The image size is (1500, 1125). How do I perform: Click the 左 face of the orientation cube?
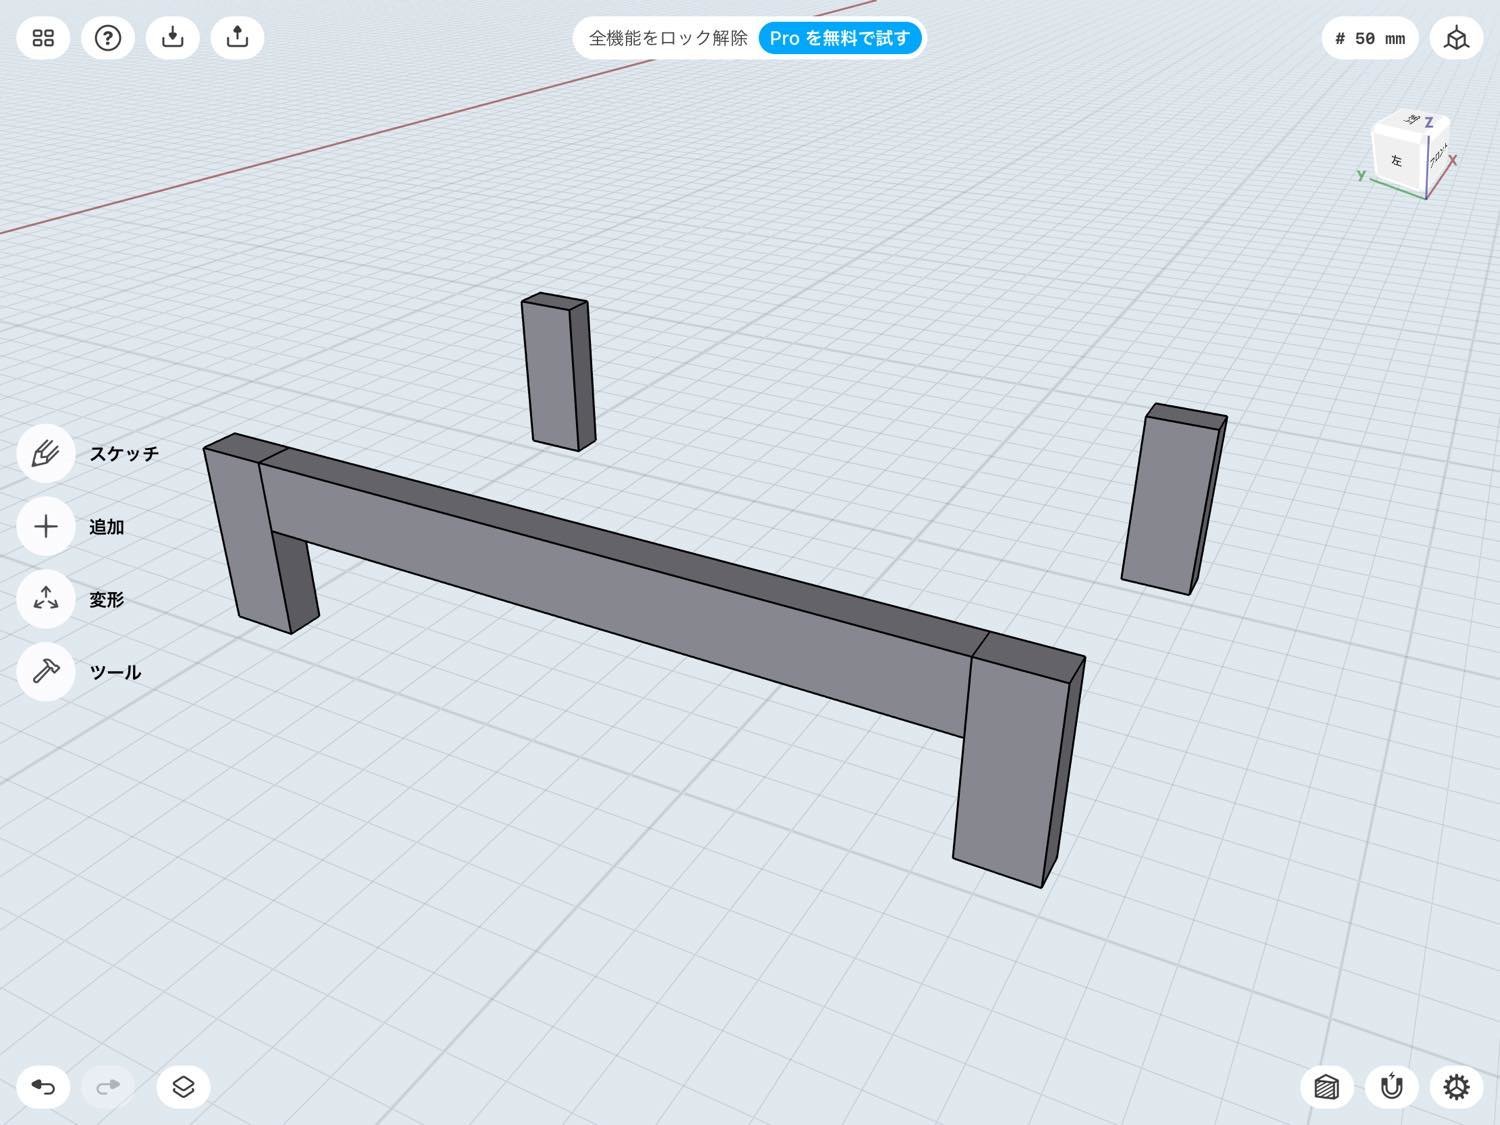point(1397,160)
